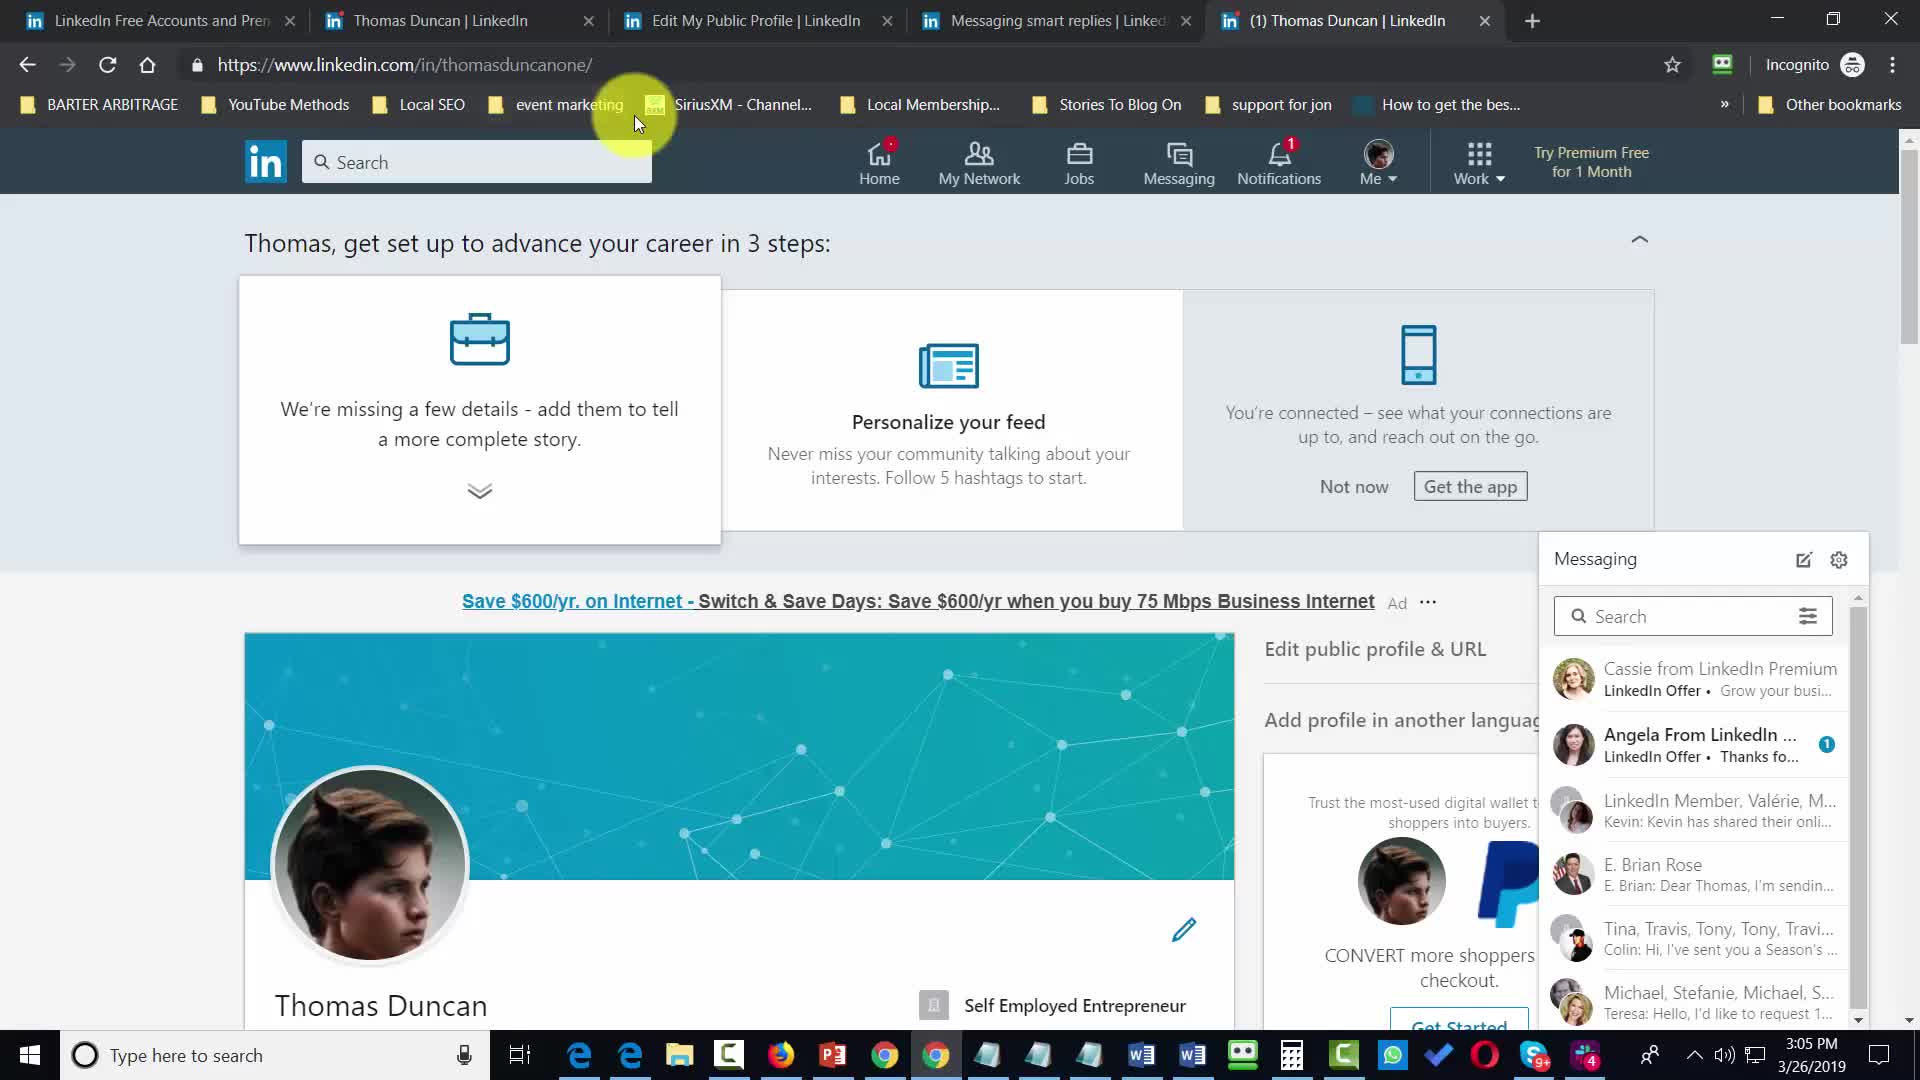Click Windows taskbar search box
1920x1080 pixels.
coord(275,1055)
